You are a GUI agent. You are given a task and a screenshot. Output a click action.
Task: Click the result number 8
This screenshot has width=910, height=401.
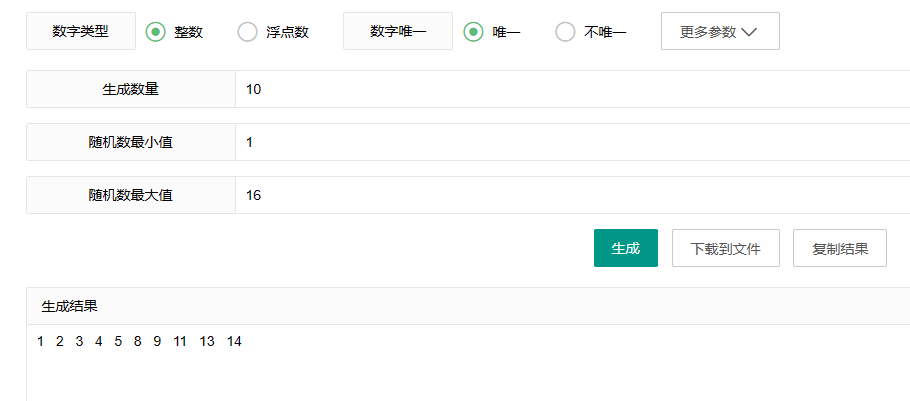[x=138, y=342]
